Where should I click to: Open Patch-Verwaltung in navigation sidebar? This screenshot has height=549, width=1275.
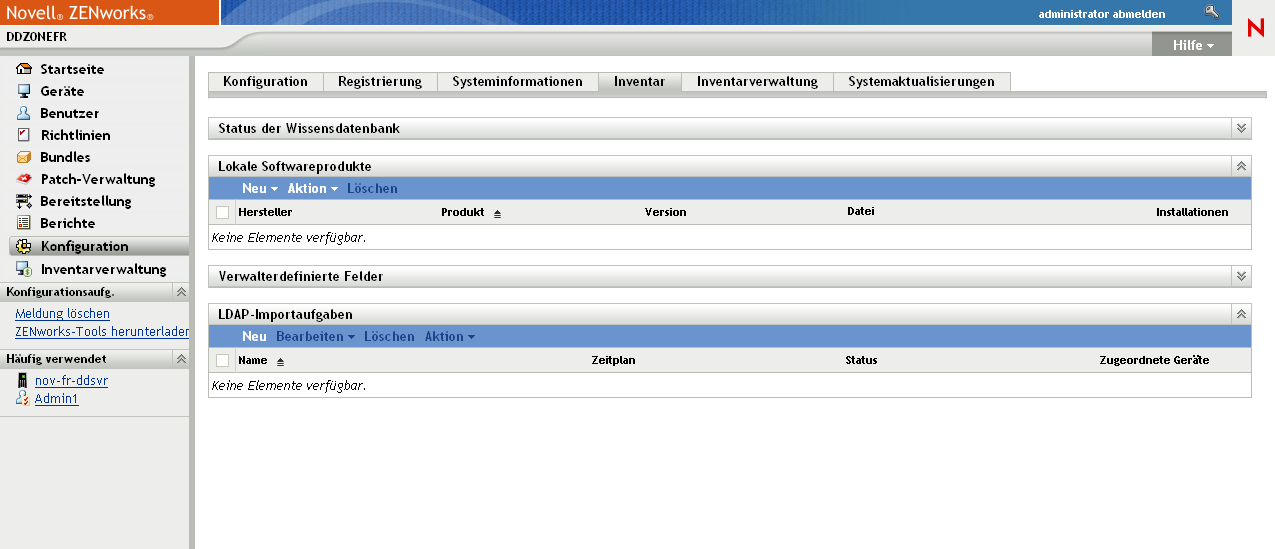pyautogui.click(x=98, y=179)
